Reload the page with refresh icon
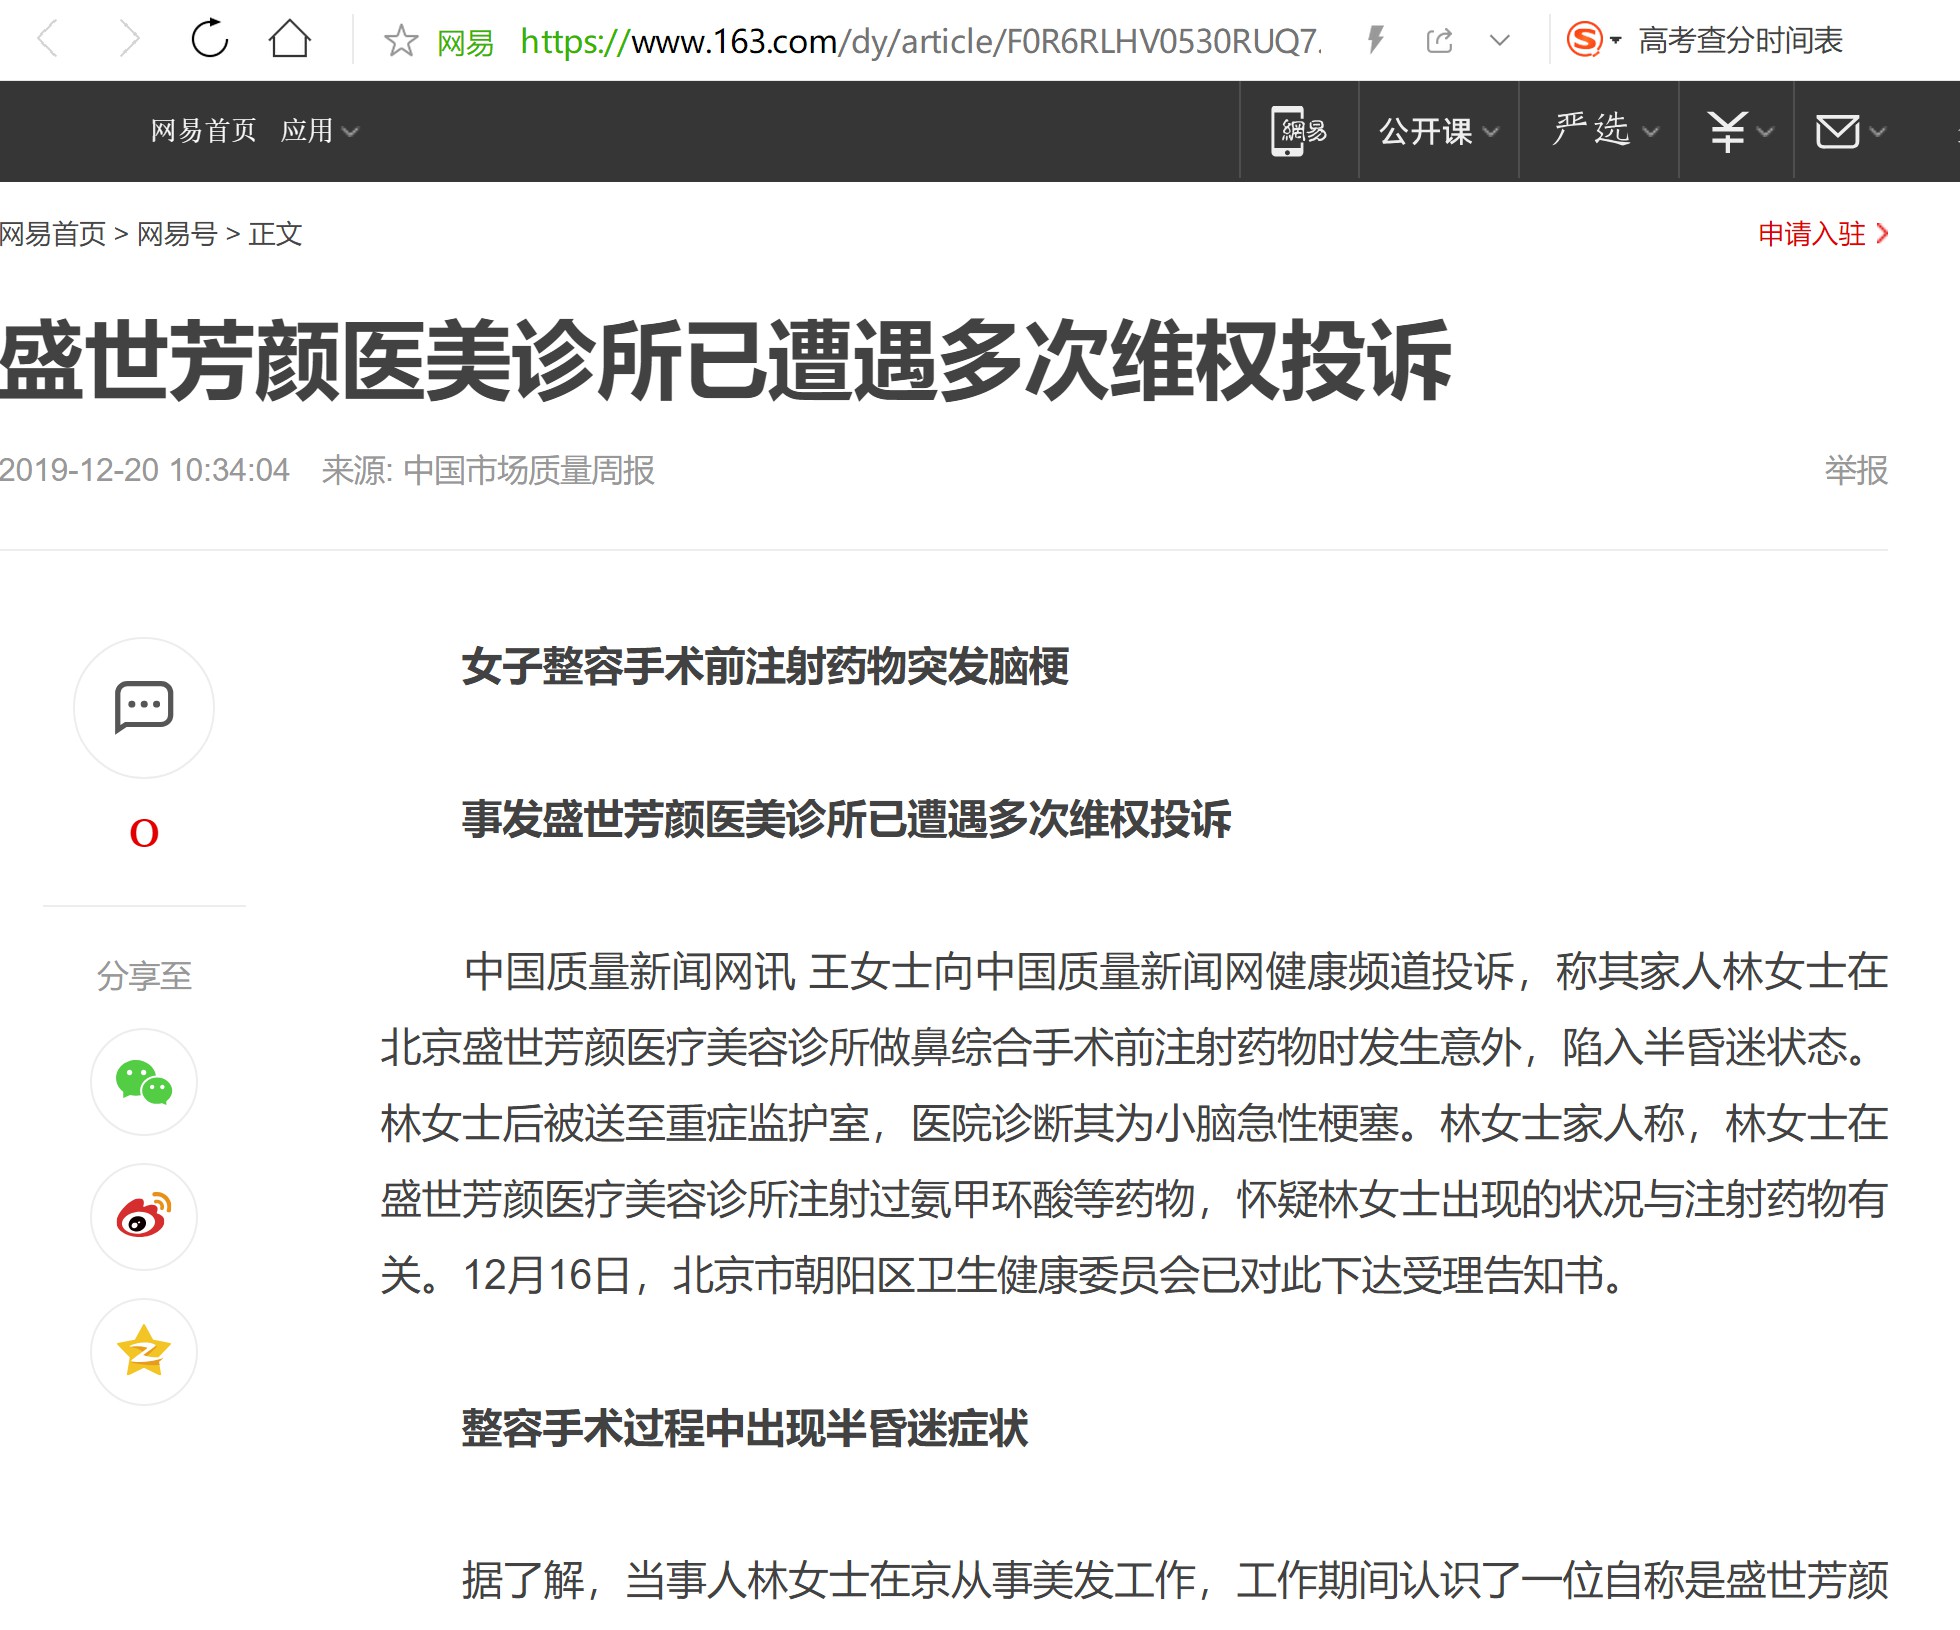 [210, 40]
